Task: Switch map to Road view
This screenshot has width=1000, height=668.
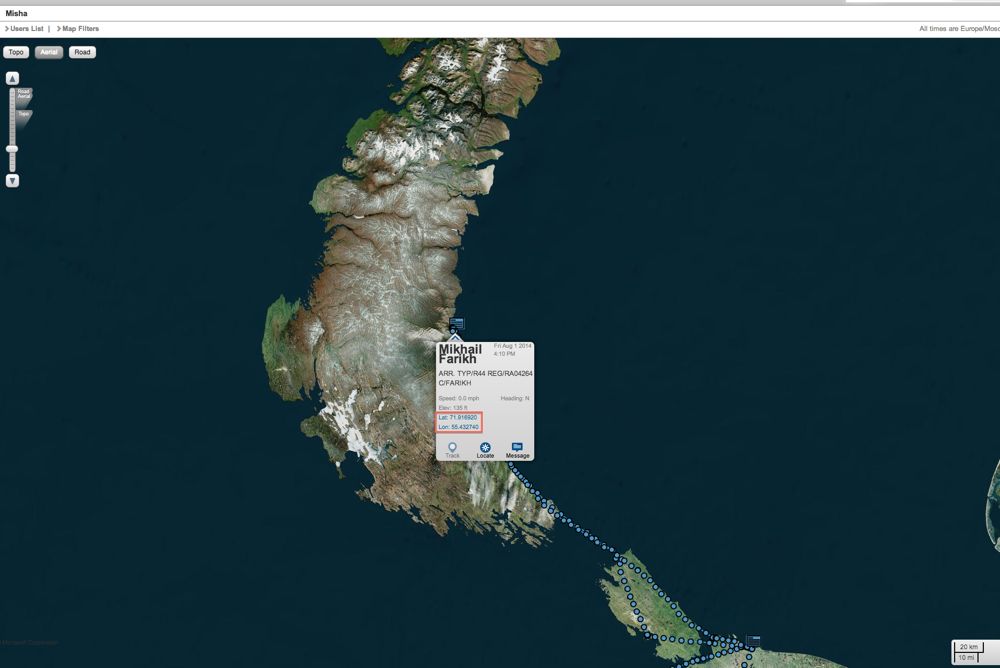Action: pyautogui.click(x=82, y=52)
